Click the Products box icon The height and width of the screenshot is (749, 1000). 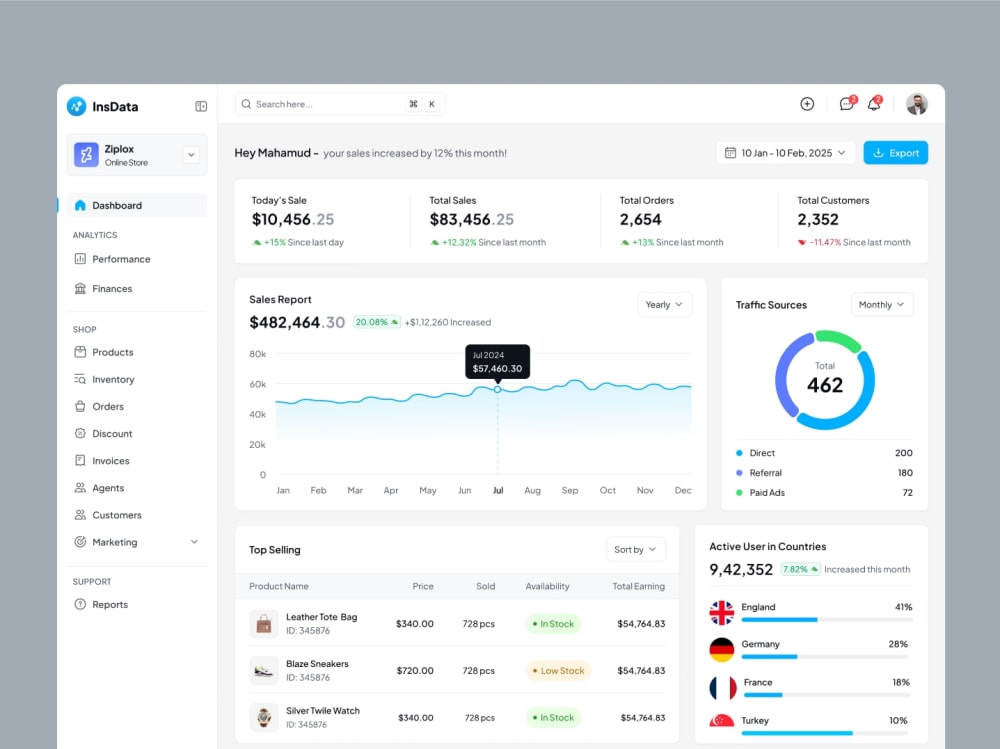click(80, 352)
